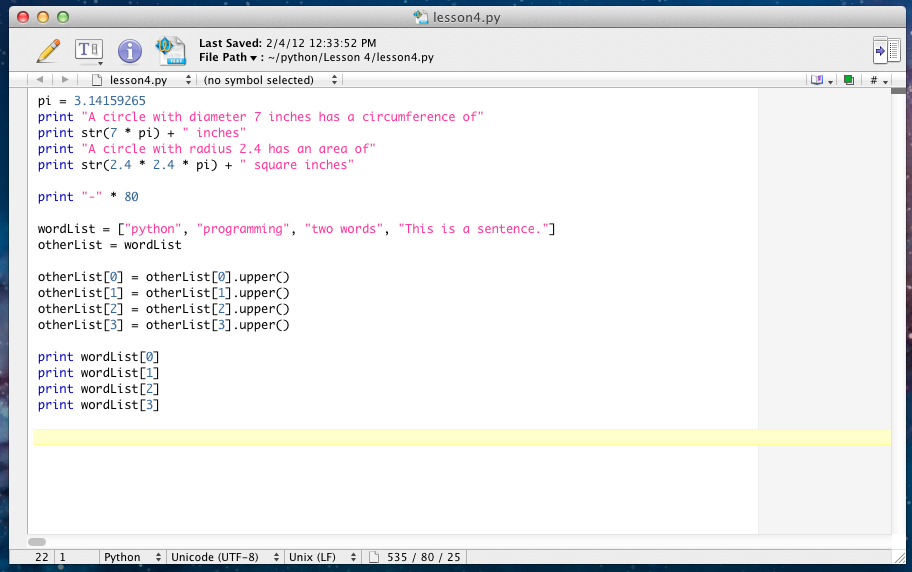912x572 pixels.
Task: Expand the File Path dropdown arrow
Action: [x=253, y=58]
